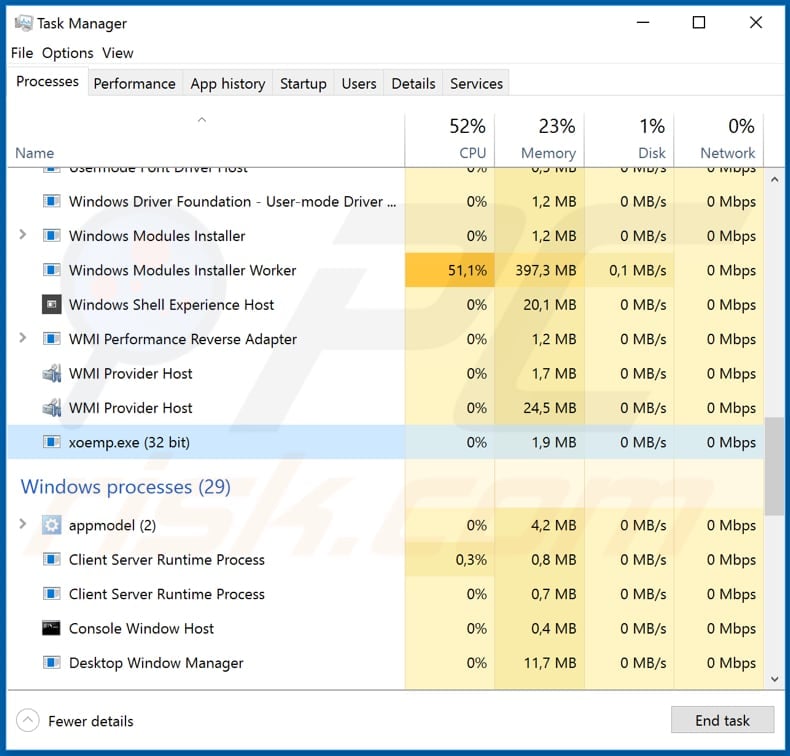Viewport: 790px width, 756px height.
Task: Click the 20,1 MB memory value
Action: click(x=549, y=305)
